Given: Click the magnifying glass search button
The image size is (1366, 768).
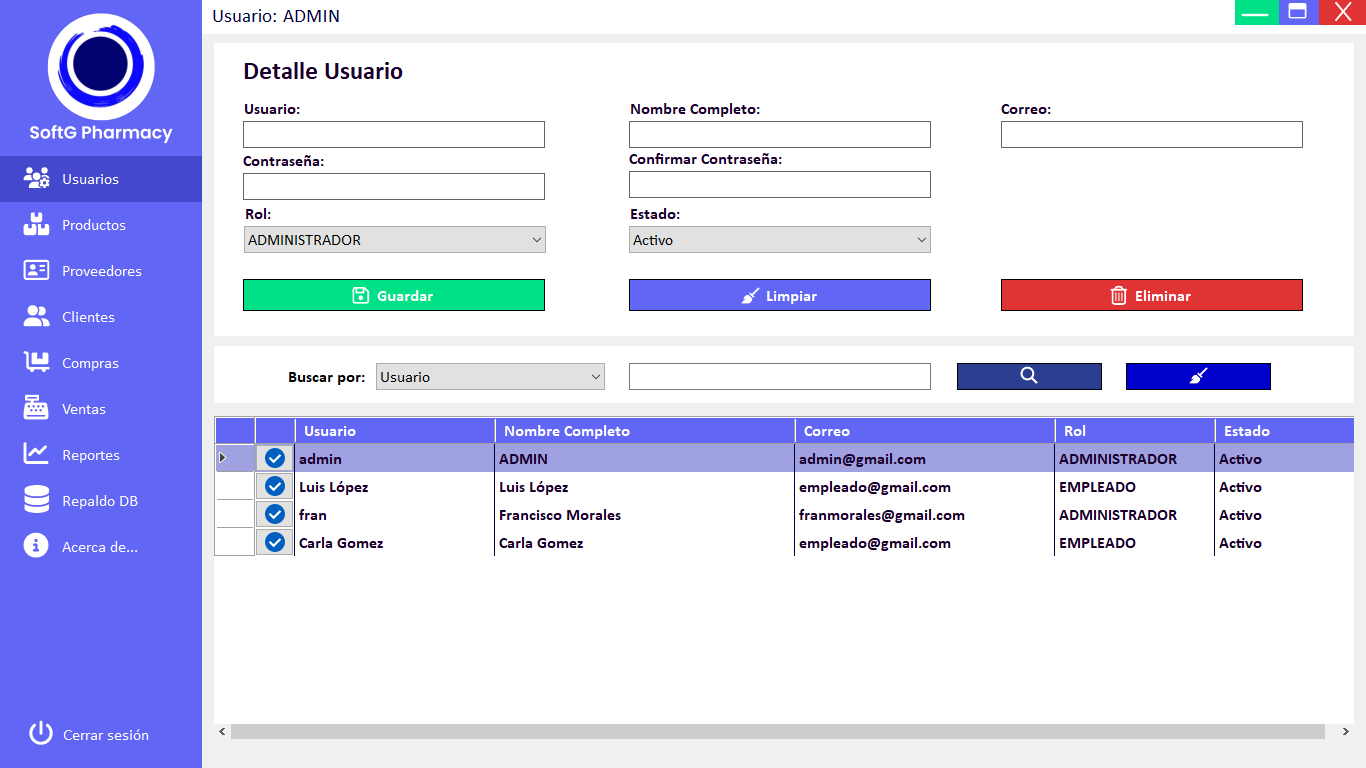Looking at the screenshot, I should [1029, 376].
